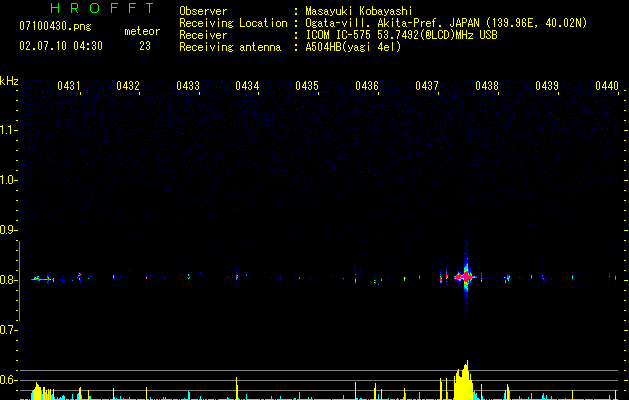The width and height of the screenshot is (629, 400).
Task: Select antenna value A504HB(yagi 4el)
Action: click(353, 47)
